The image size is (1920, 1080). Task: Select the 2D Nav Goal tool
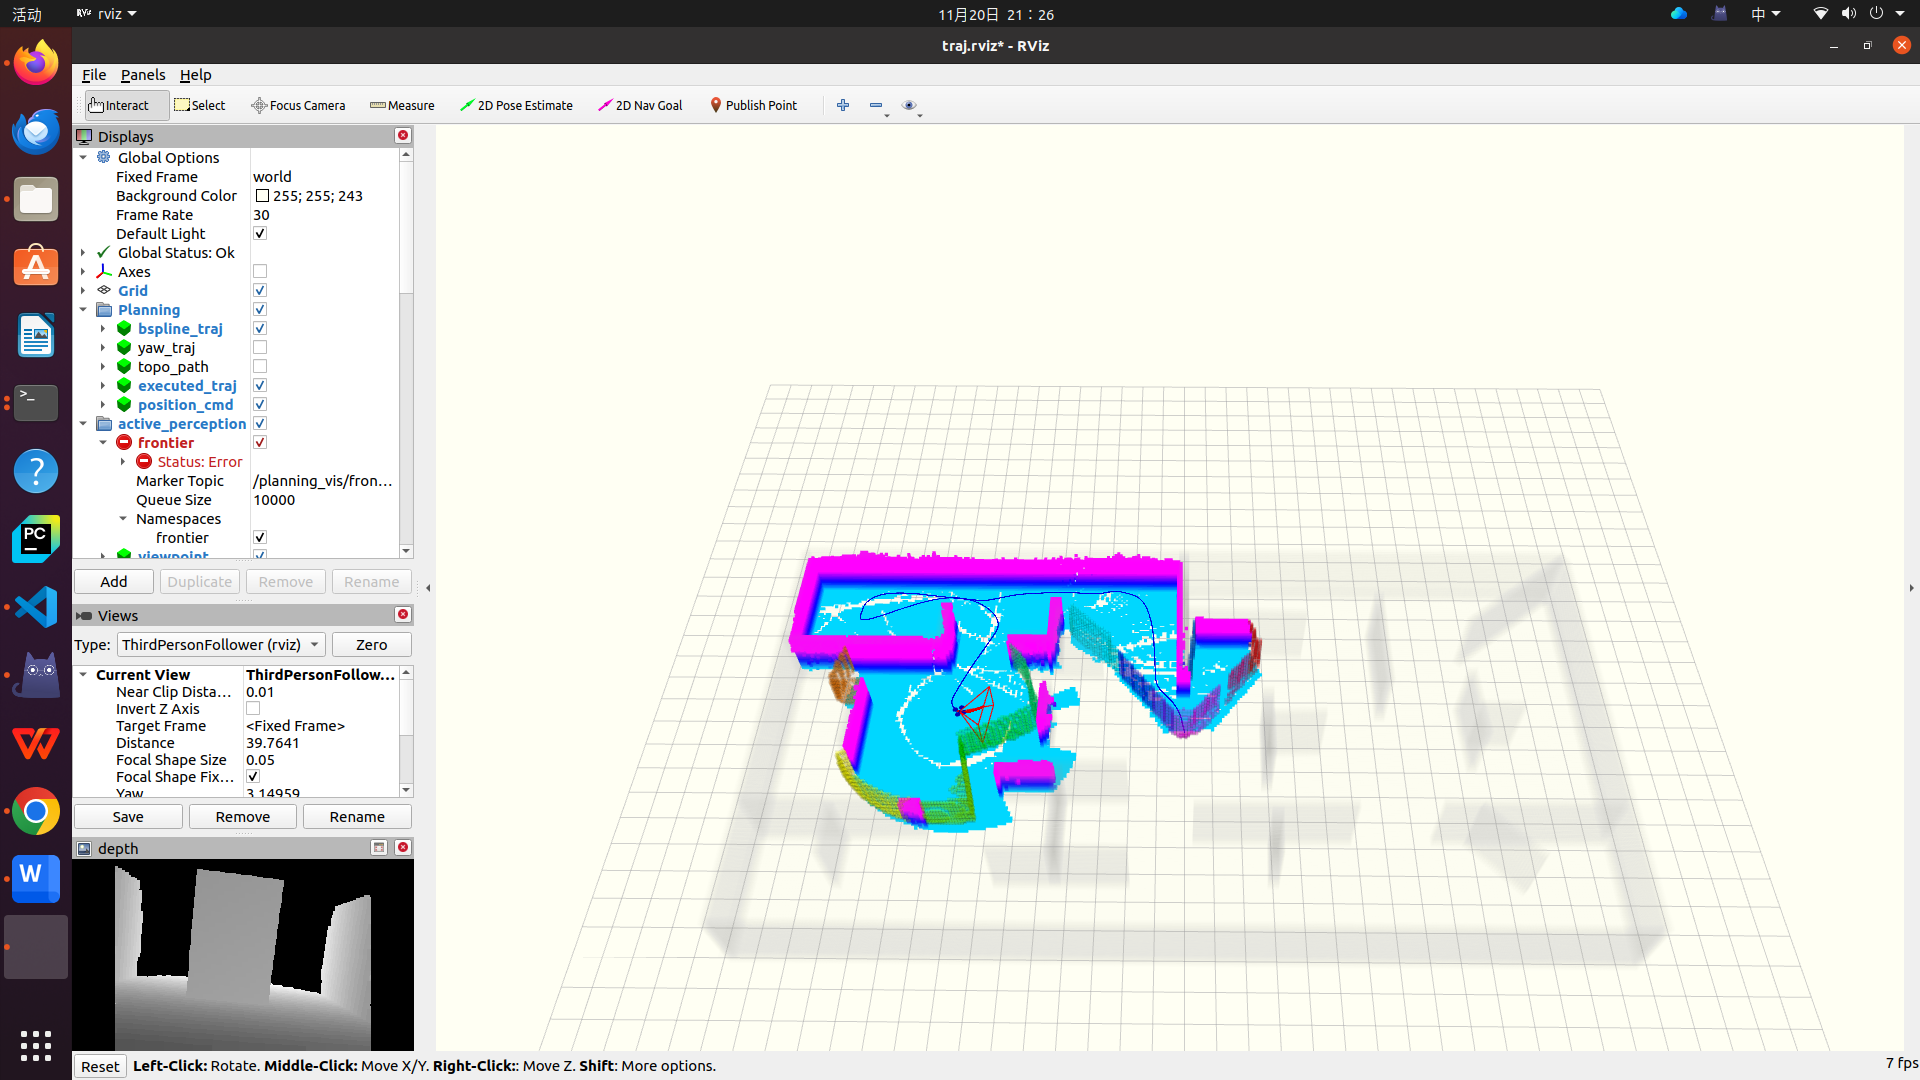pos(640,105)
